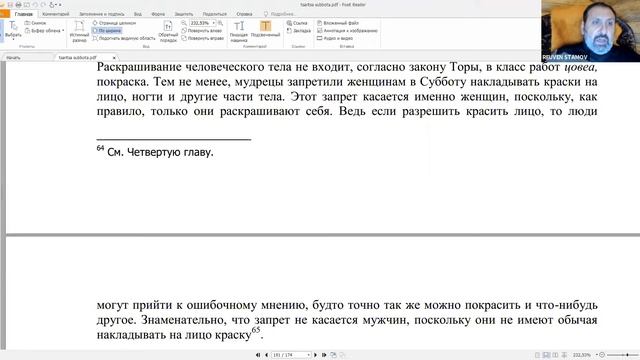Click the left navigation panel edge

pos(3,204)
